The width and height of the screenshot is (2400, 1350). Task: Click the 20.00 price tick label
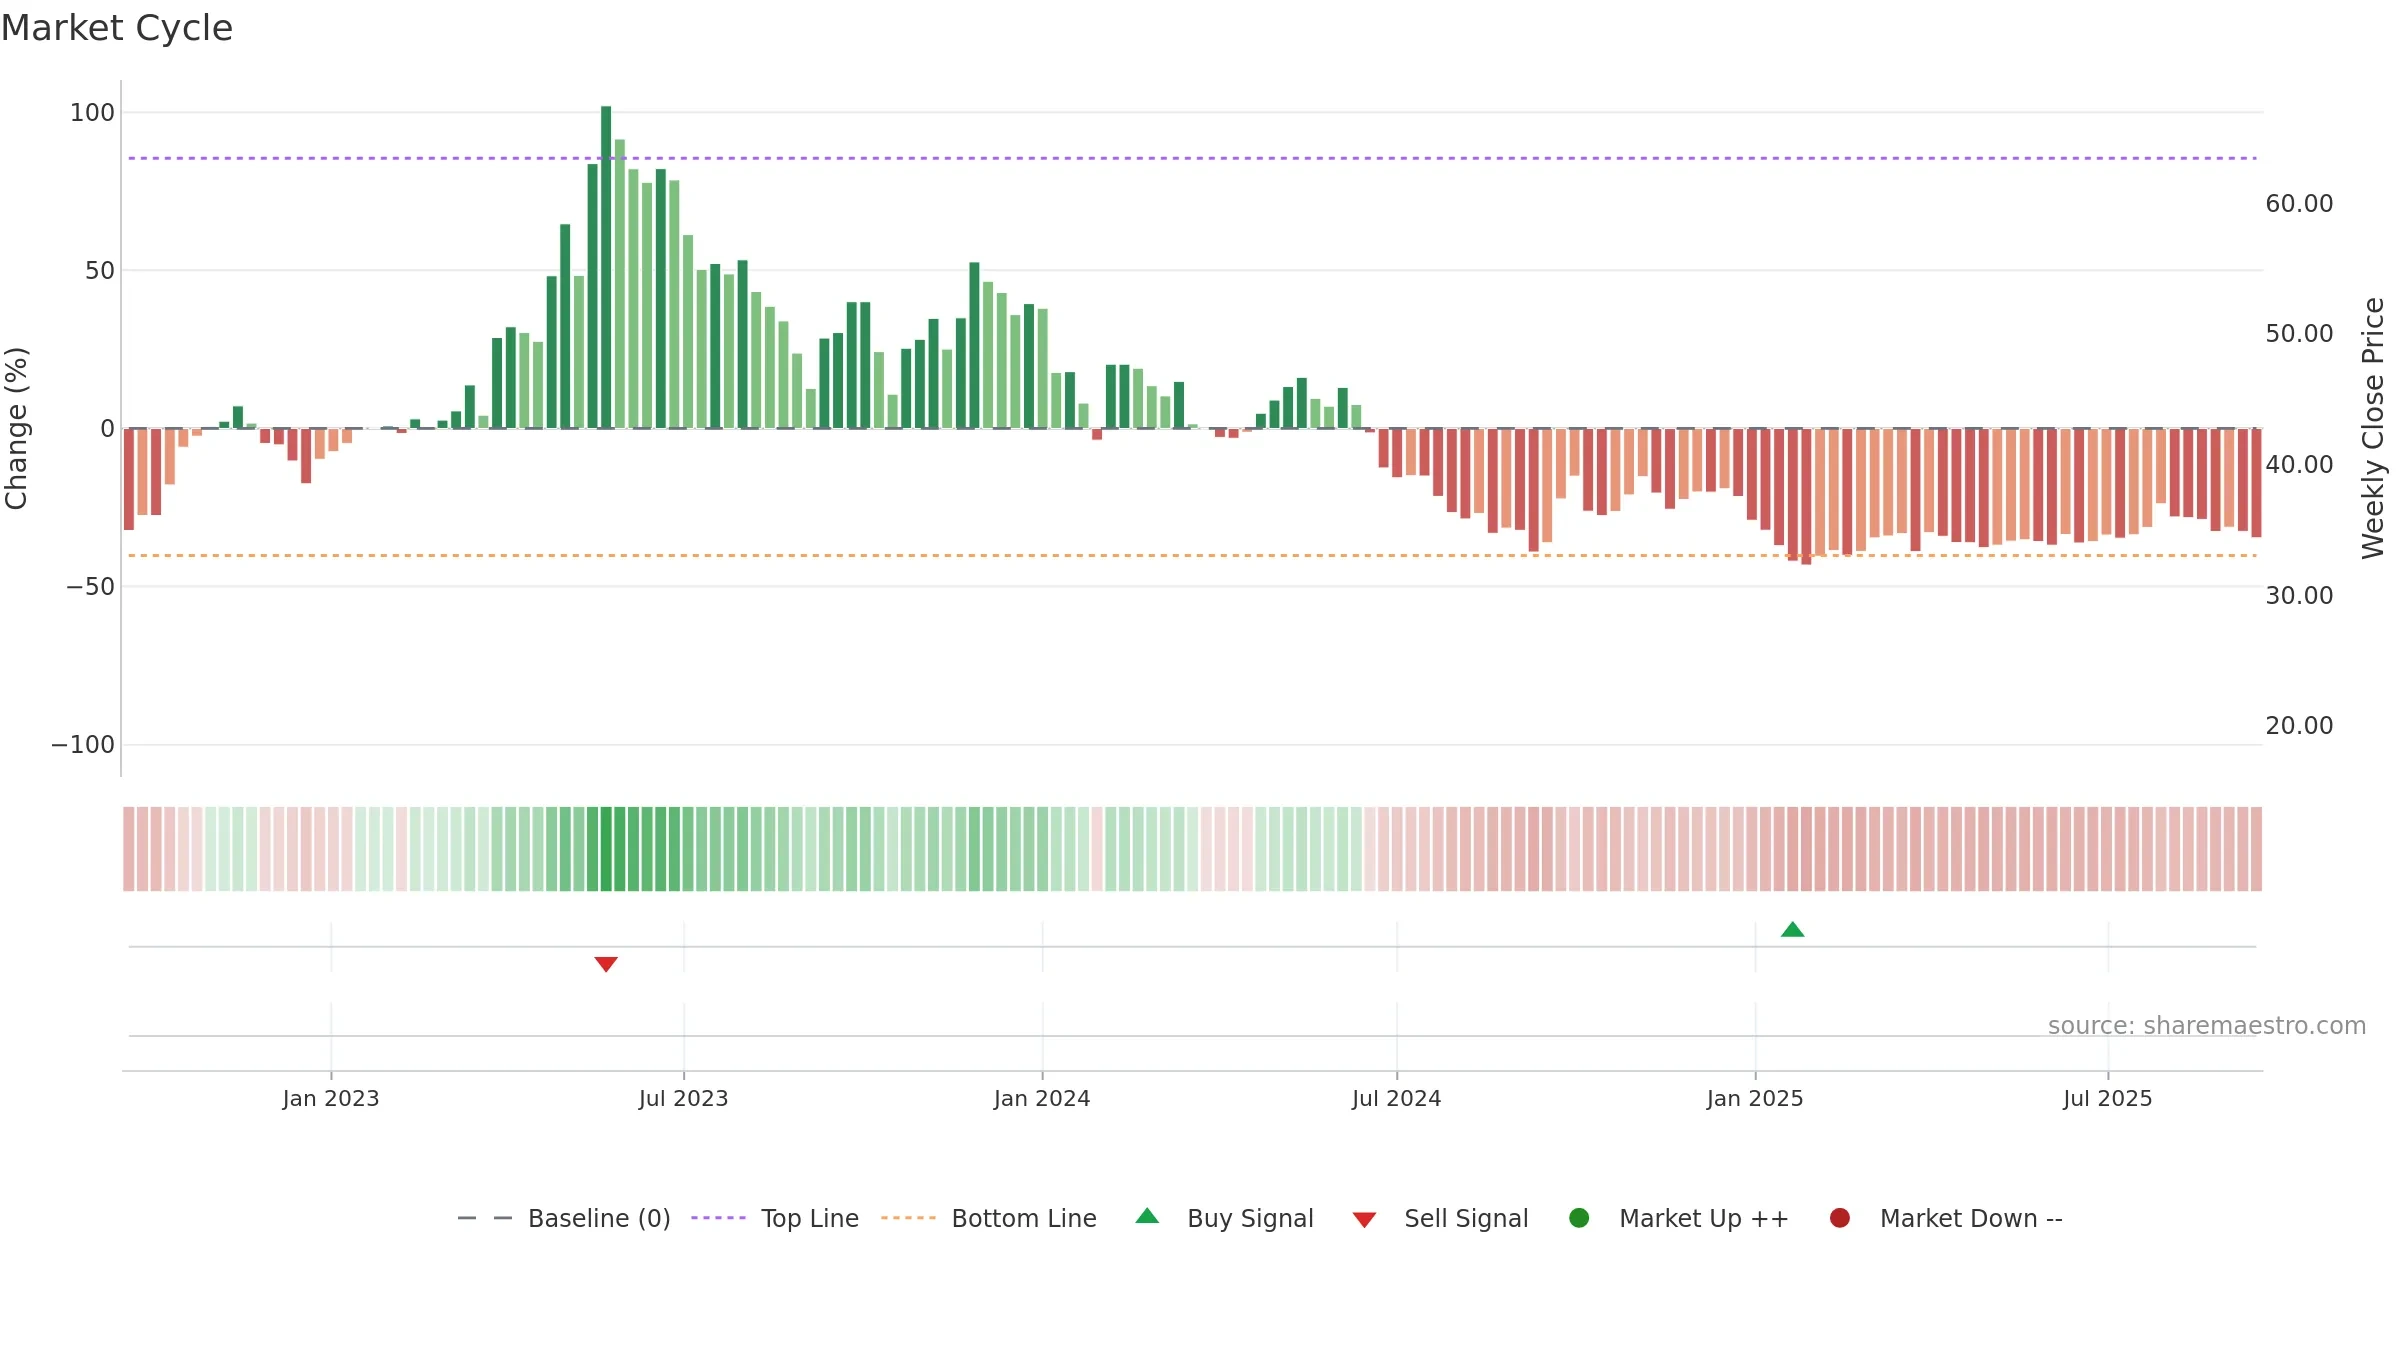click(2299, 726)
